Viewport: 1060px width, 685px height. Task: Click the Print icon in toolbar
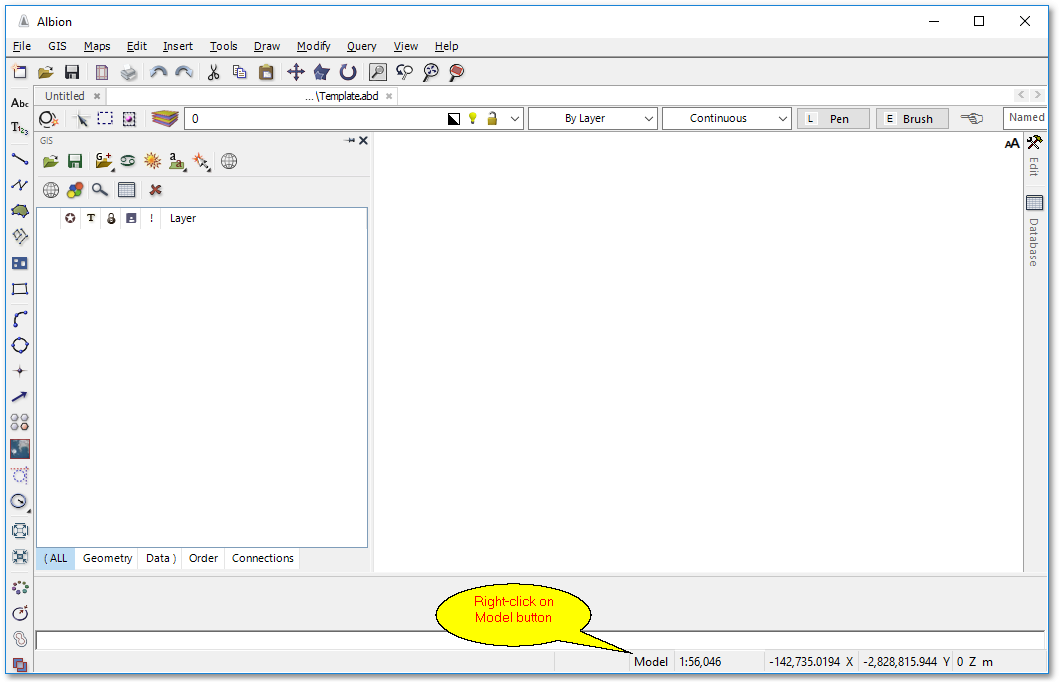[x=128, y=72]
